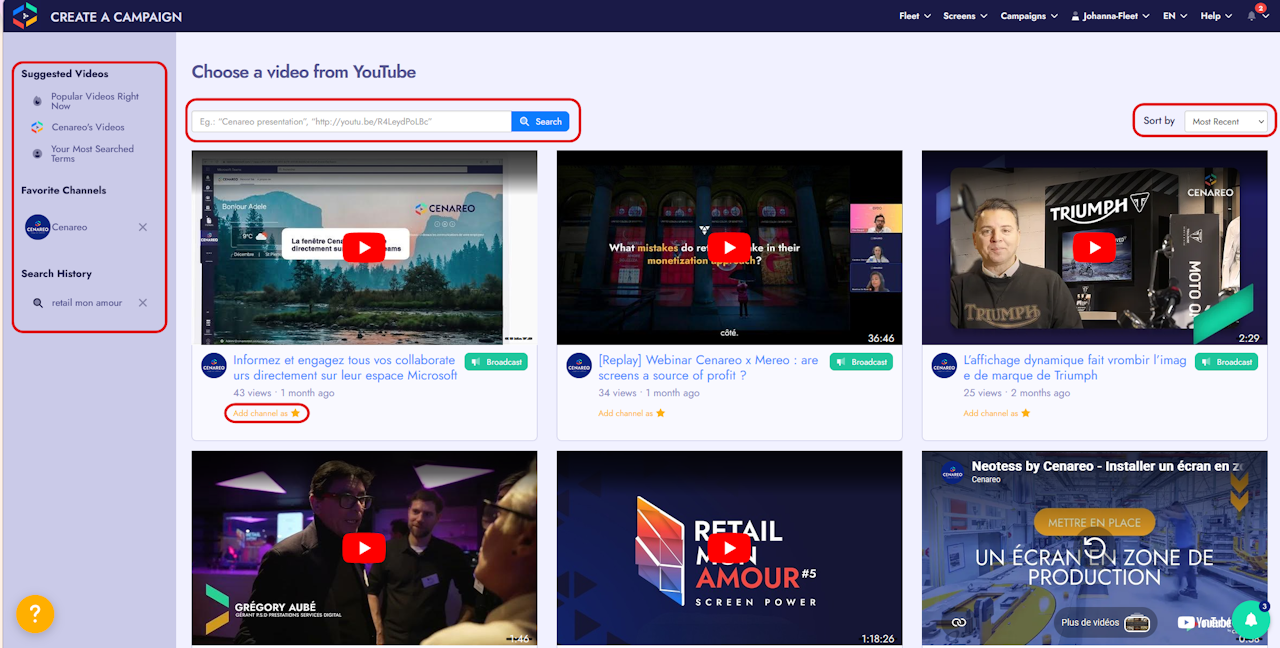Remove Cenareo from favorite channels

coord(142,227)
